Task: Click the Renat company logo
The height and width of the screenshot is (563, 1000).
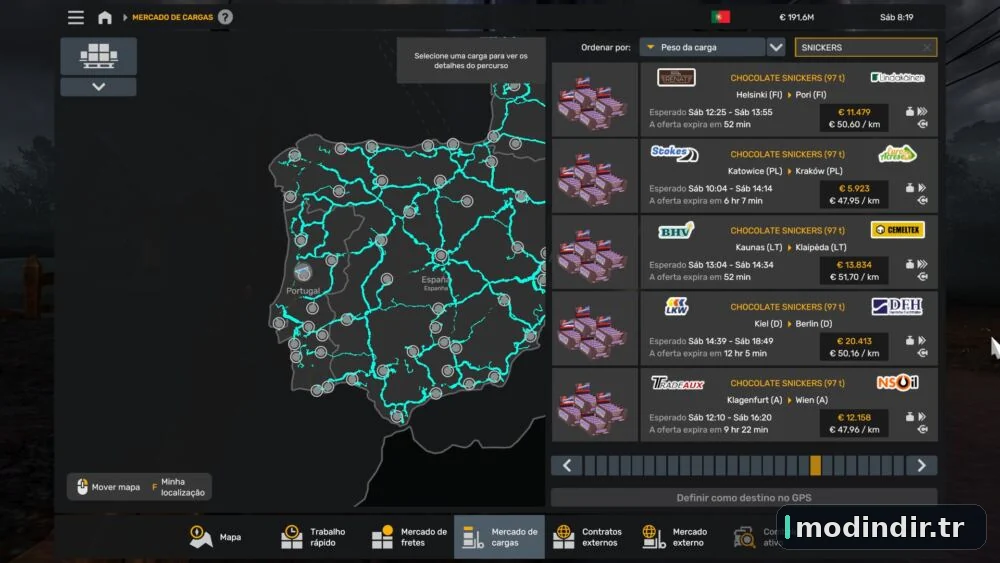Action: 676,77
